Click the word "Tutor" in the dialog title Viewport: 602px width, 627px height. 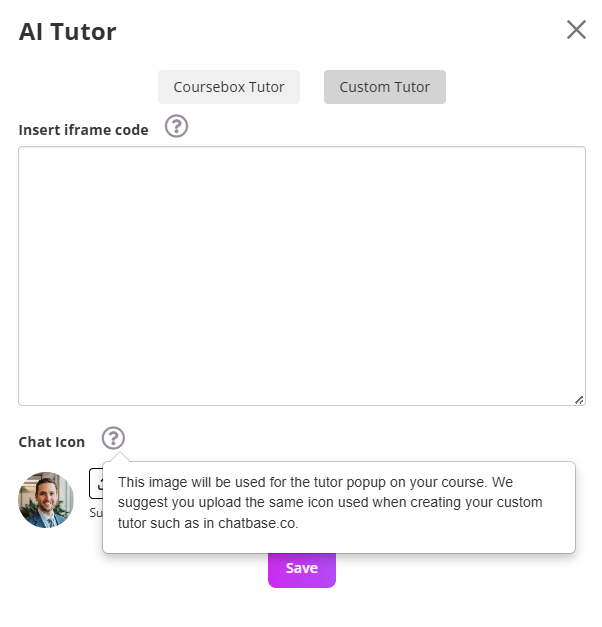coord(87,32)
